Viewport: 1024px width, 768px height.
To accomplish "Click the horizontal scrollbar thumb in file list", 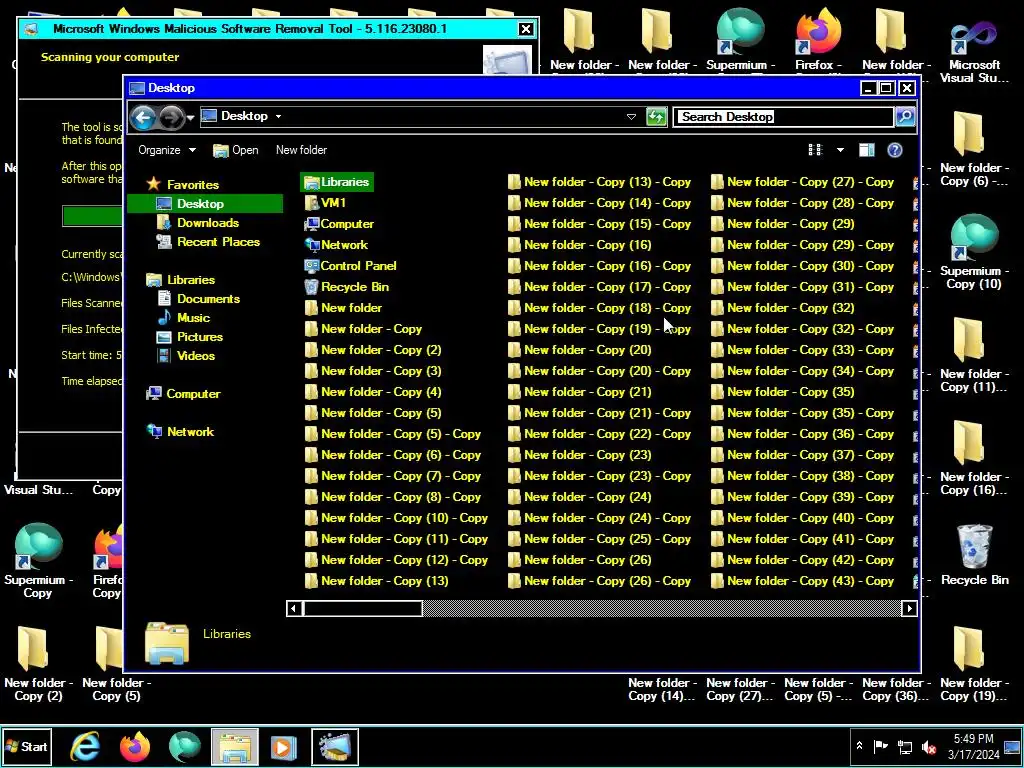I will [362, 609].
